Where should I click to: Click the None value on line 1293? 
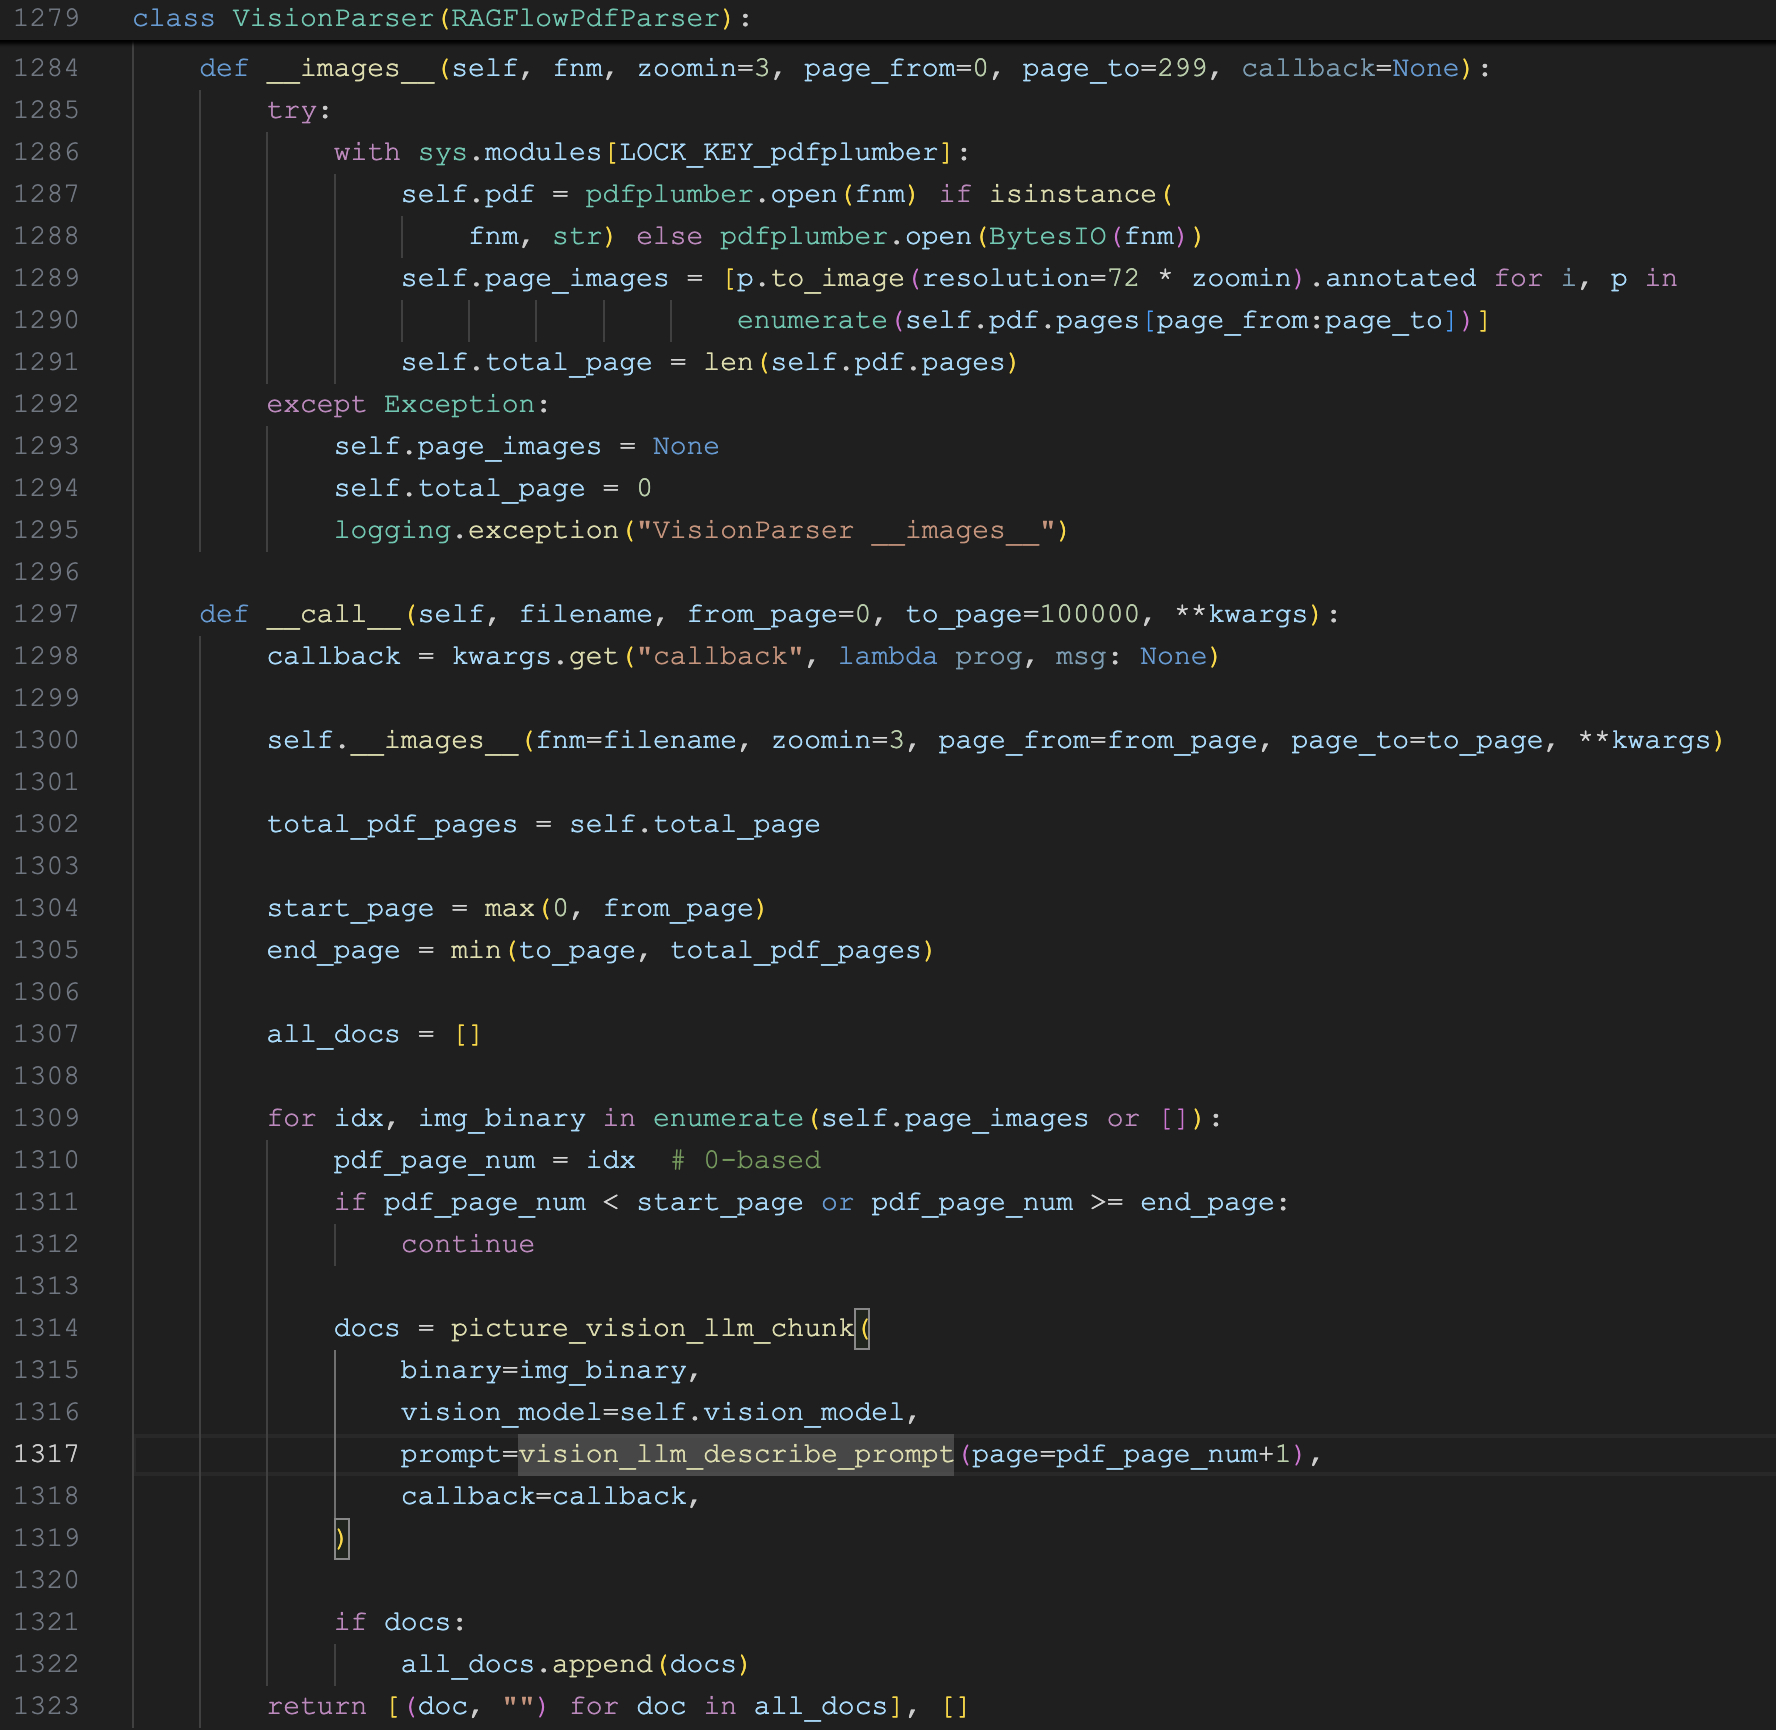coord(686,446)
